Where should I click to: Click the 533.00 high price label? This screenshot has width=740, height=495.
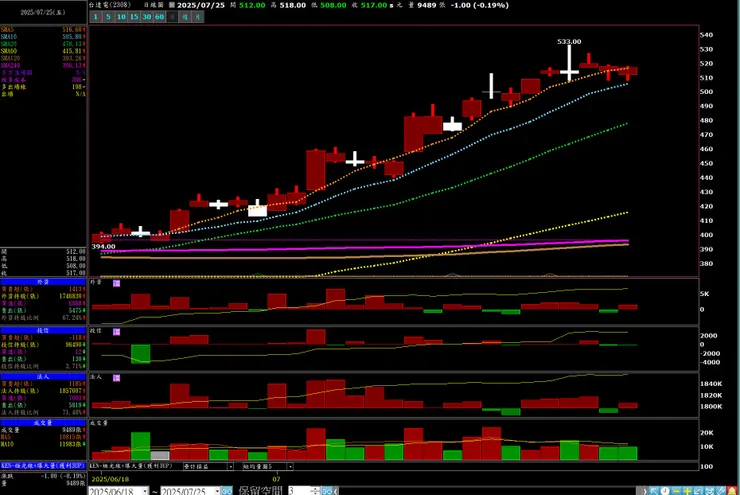[569, 42]
